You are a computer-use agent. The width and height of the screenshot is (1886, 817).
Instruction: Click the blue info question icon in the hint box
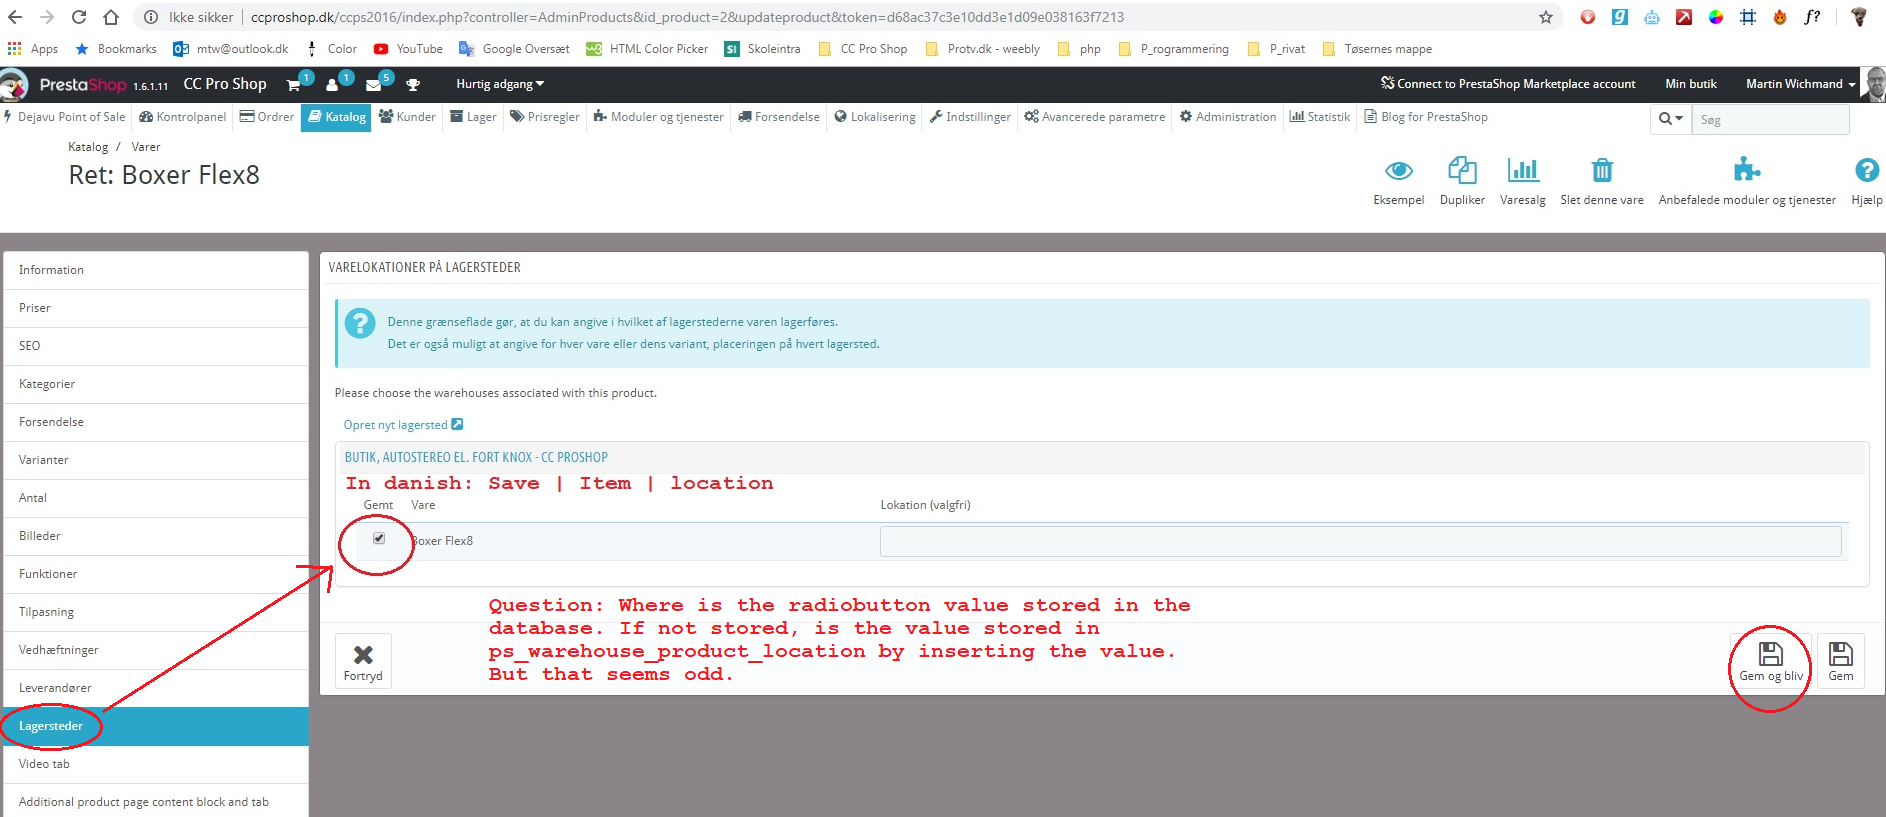click(x=360, y=323)
